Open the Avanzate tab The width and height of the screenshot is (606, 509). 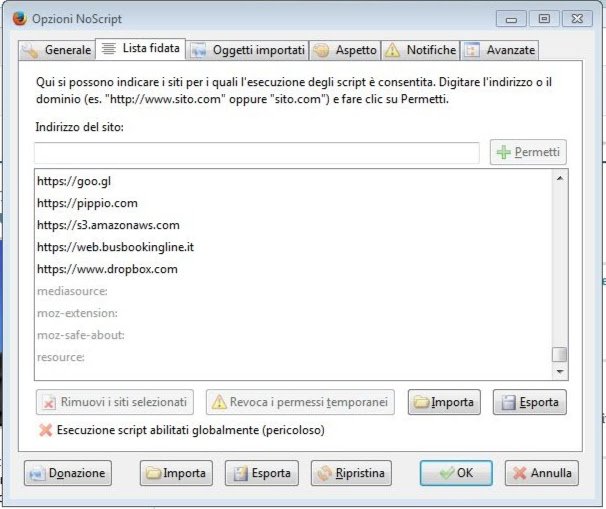coord(499,50)
